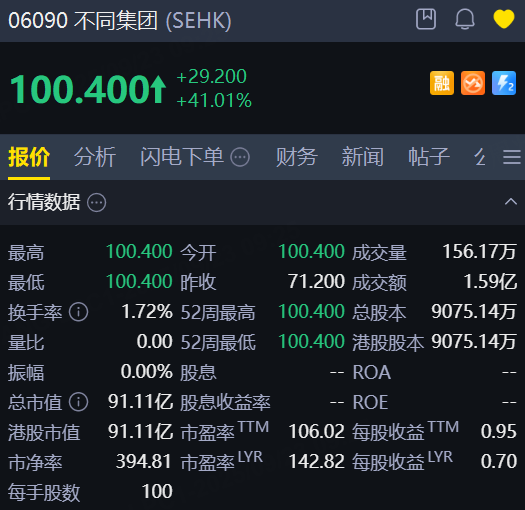This screenshot has width=525, height=510.
Task: Click the 52周最高 label
Action: pos(218,313)
